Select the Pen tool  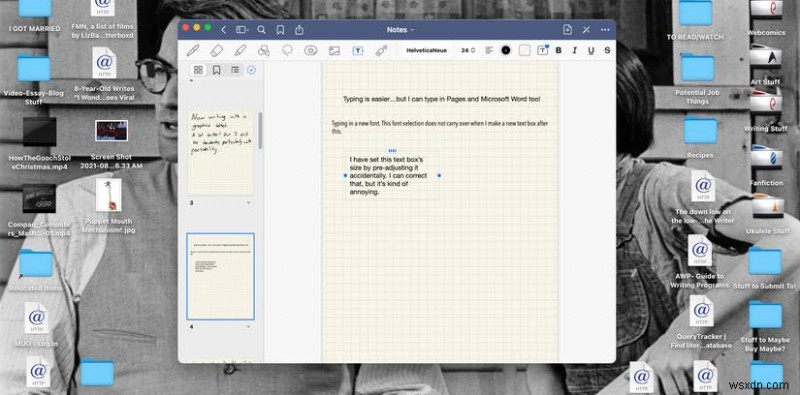click(x=192, y=51)
